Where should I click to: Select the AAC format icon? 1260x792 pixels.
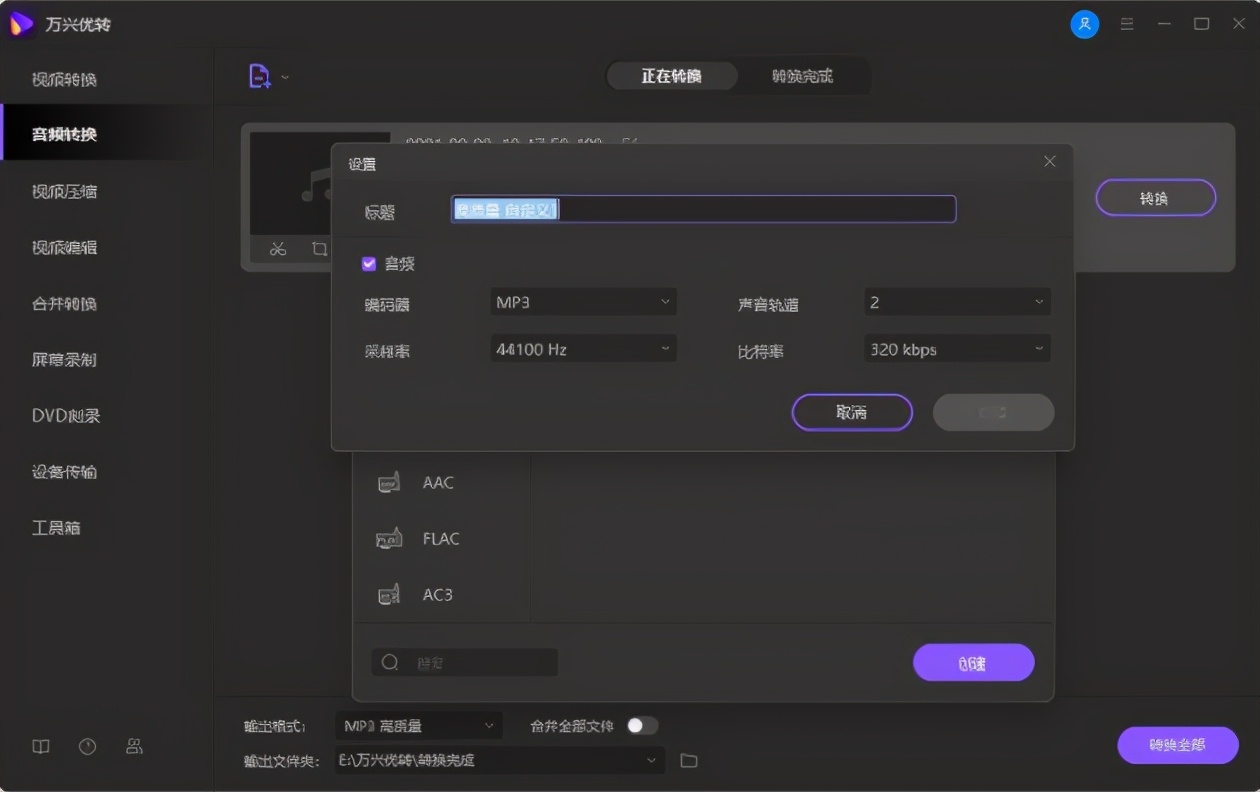(x=389, y=483)
